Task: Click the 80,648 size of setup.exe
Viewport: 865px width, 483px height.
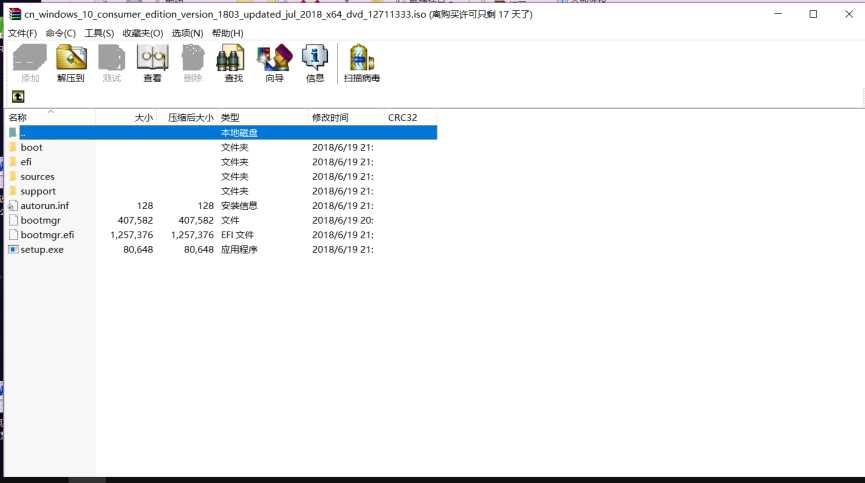Action: coord(138,249)
